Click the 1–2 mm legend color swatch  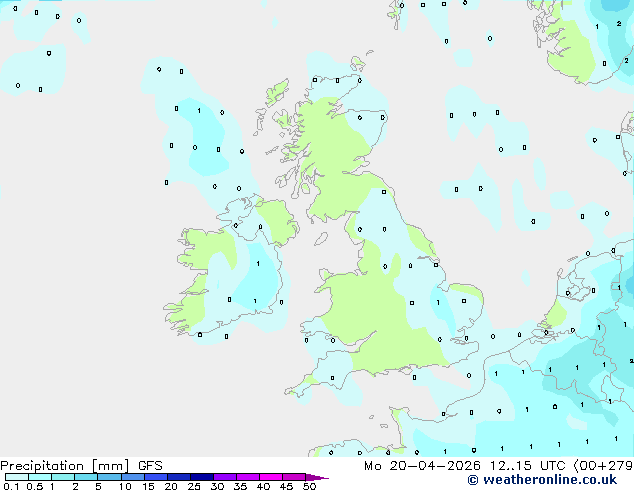[63, 477]
